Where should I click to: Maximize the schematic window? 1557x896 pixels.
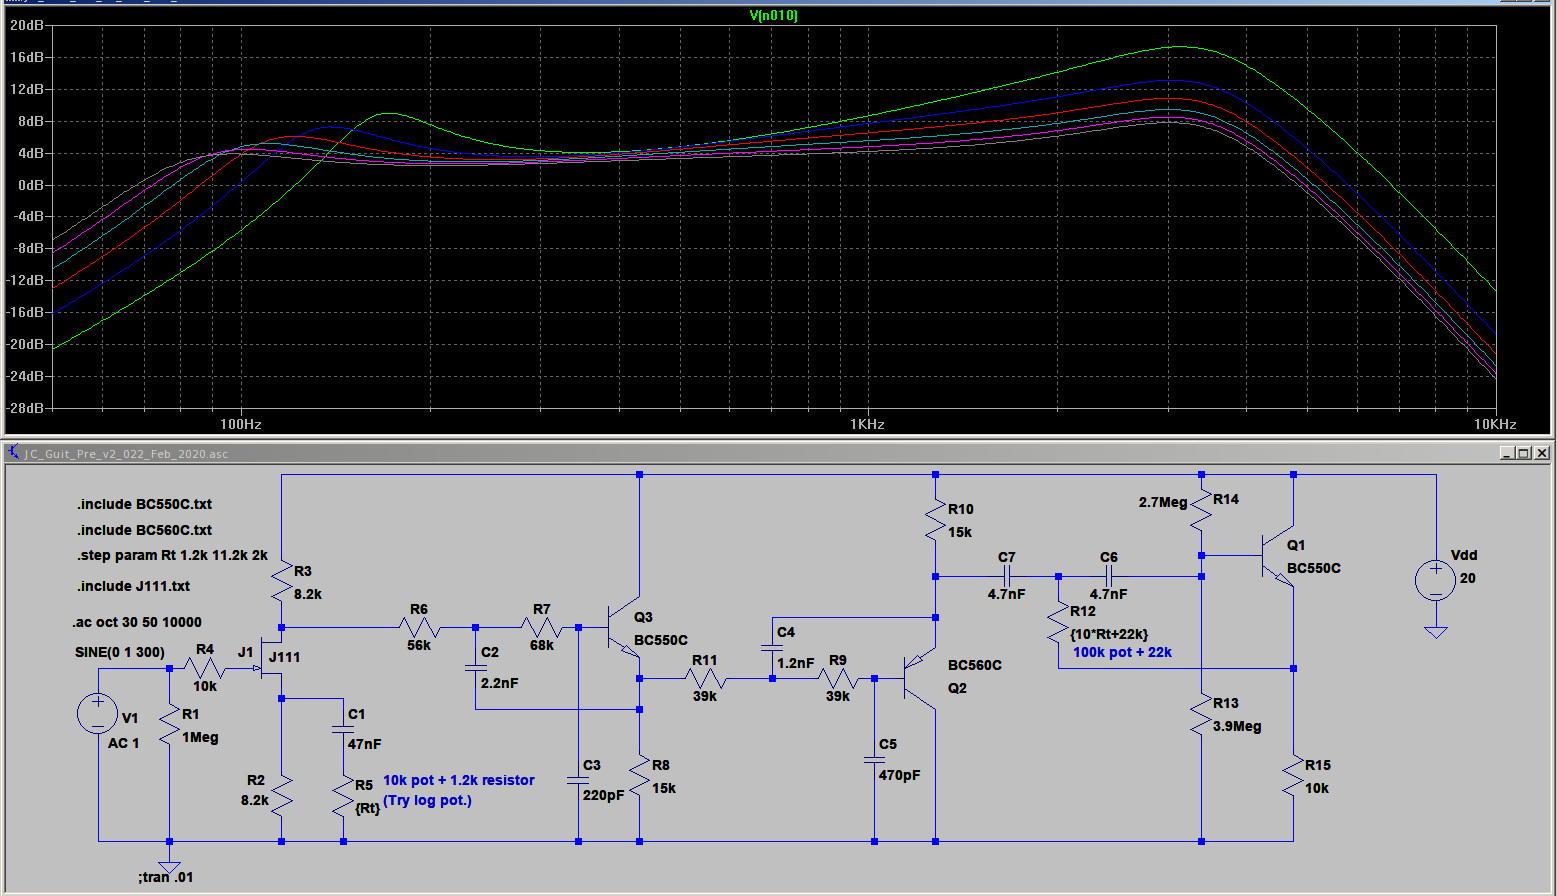coord(1524,453)
